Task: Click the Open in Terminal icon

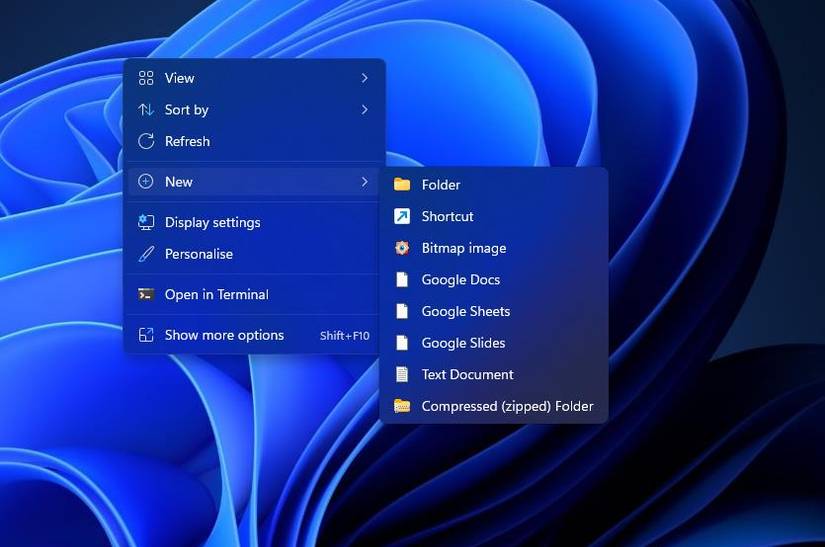Action: 146,295
